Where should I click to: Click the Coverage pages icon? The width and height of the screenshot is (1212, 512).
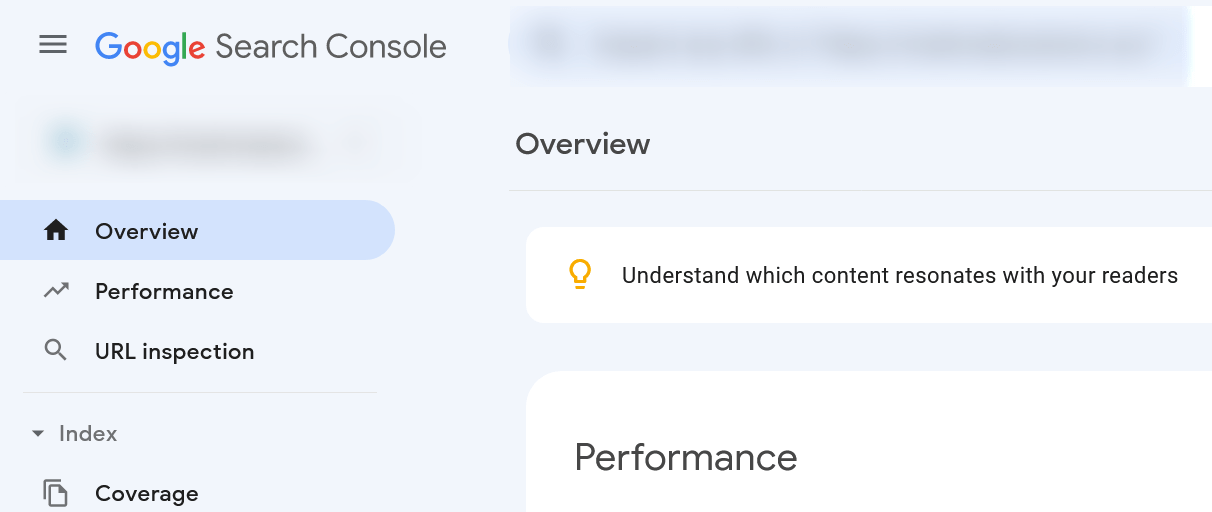tap(56, 493)
